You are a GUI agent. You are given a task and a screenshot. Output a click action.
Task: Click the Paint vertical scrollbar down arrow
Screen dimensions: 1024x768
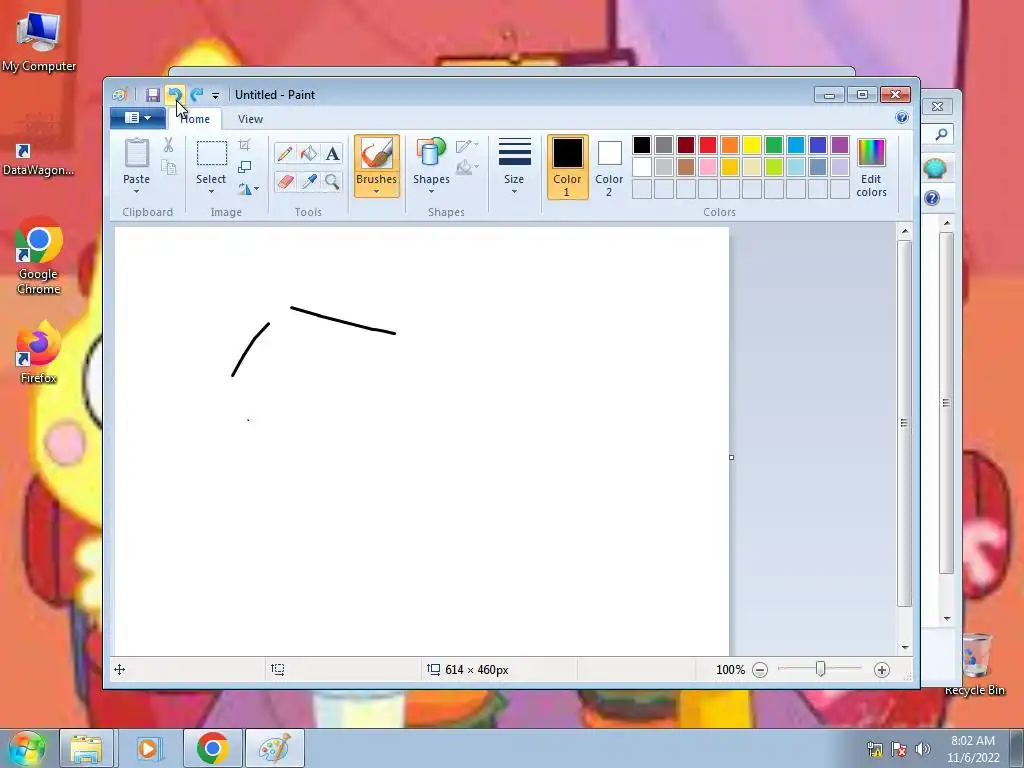tap(905, 647)
